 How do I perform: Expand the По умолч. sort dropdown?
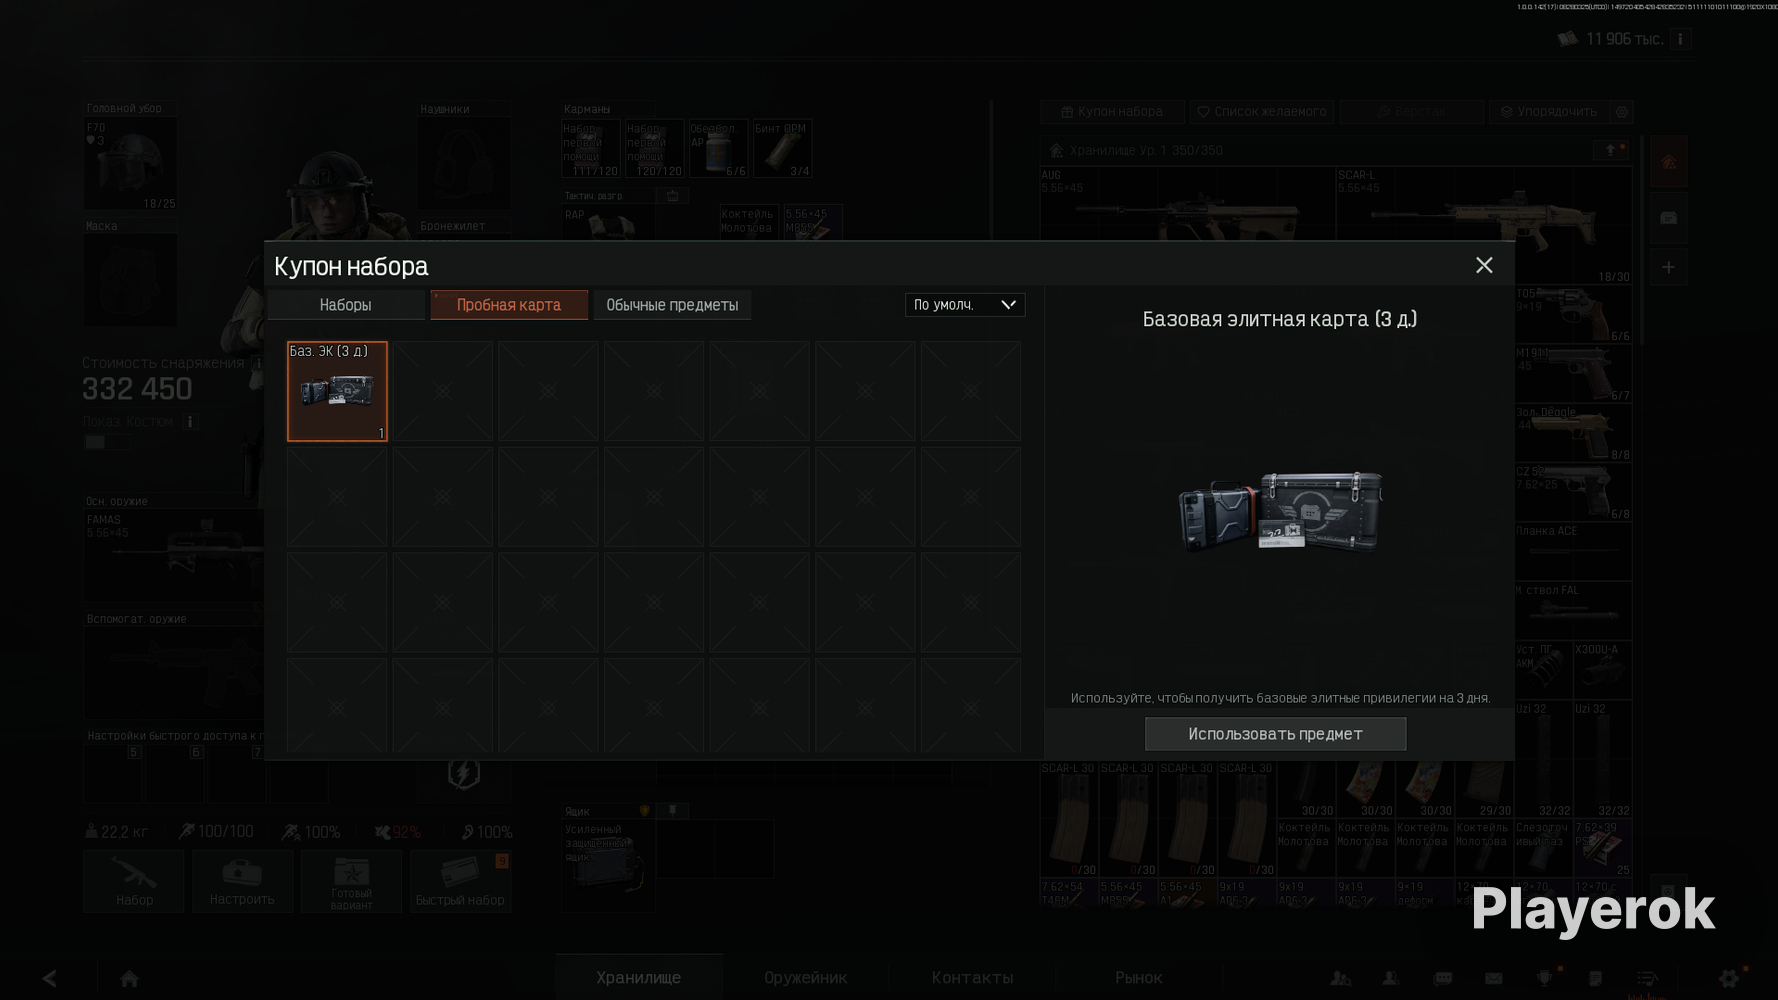tap(965, 305)
